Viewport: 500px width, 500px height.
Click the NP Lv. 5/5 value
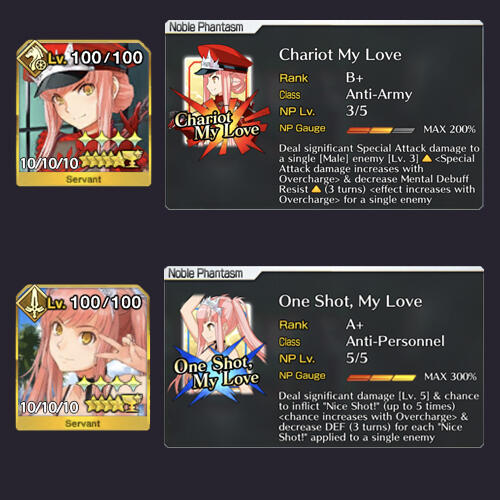356,358
